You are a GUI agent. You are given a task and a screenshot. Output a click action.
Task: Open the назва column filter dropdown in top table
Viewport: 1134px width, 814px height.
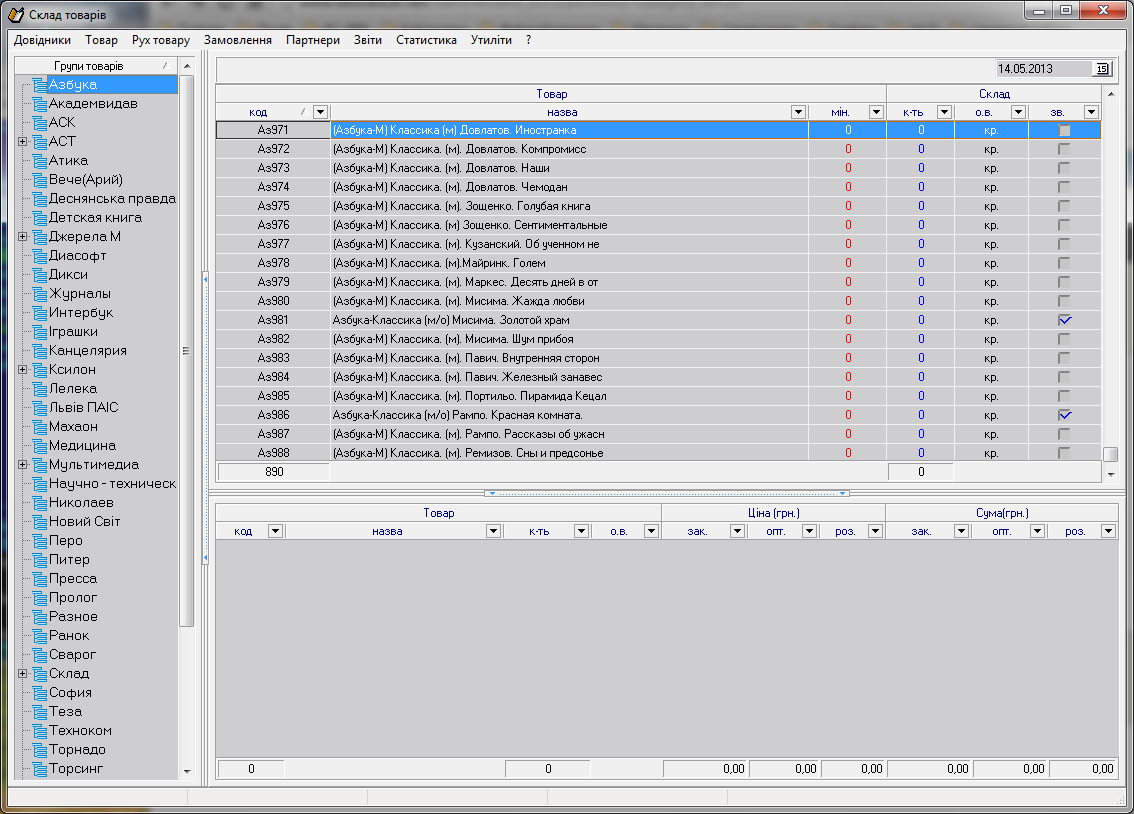click(798, 112)
